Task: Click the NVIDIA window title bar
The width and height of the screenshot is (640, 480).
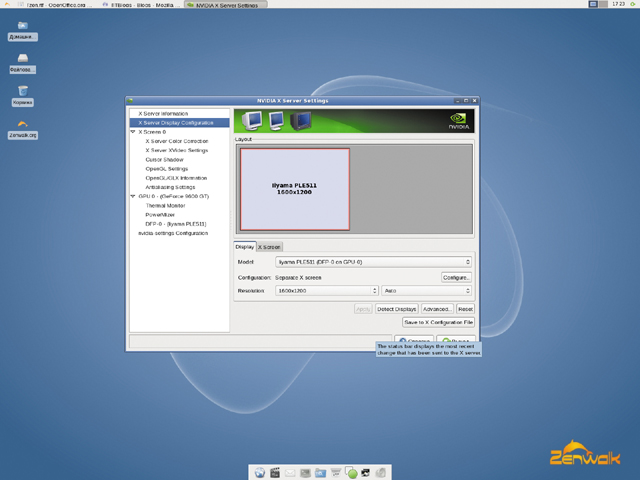Action: [293, 100]
